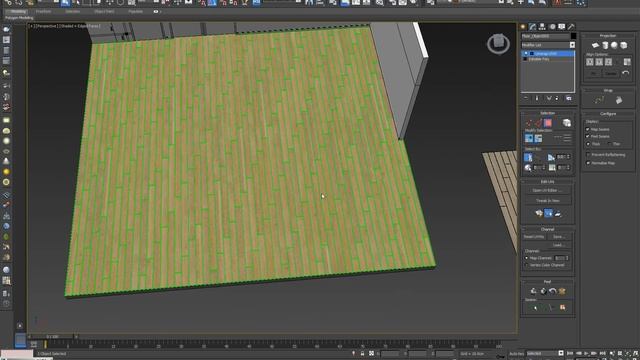Image resolution: width=640 pixels, height=360 pixels.
Task: Open the Hierarchy panel tab
Action: coord(542,27)
